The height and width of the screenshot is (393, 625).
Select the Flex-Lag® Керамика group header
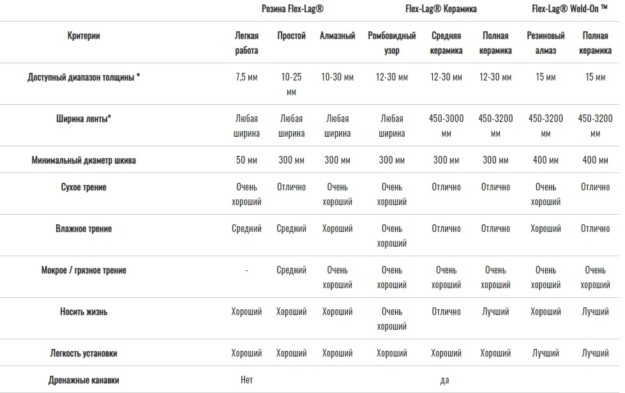(441, 9)
